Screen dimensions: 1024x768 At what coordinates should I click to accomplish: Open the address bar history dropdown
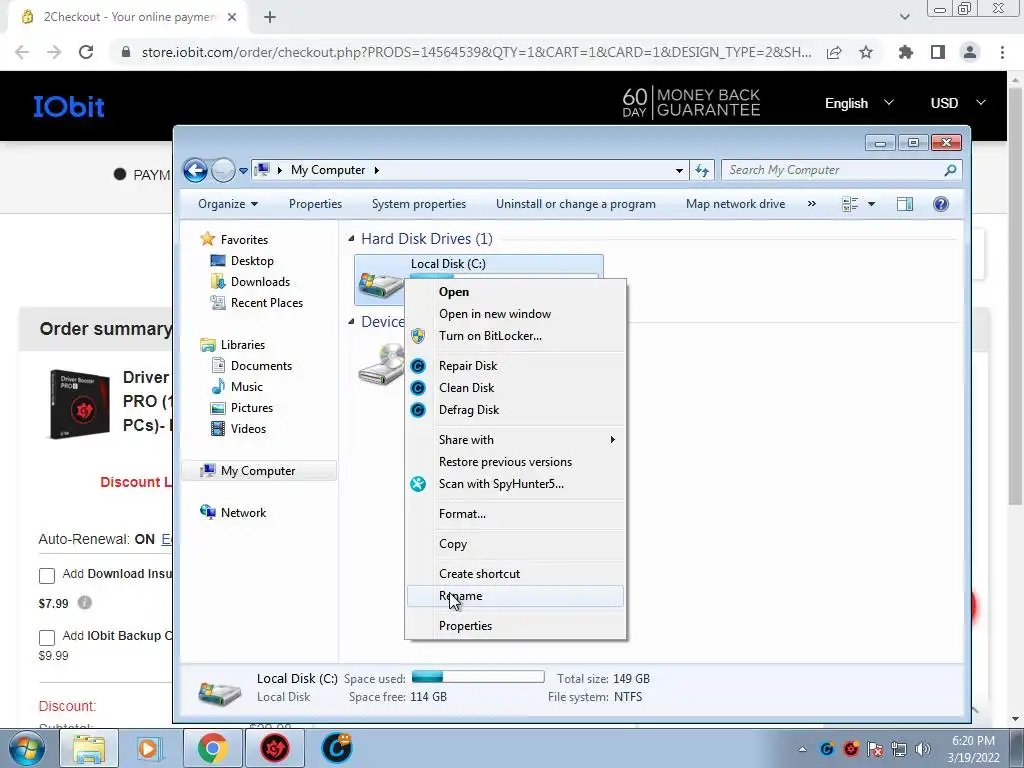(x=679, y=170)
